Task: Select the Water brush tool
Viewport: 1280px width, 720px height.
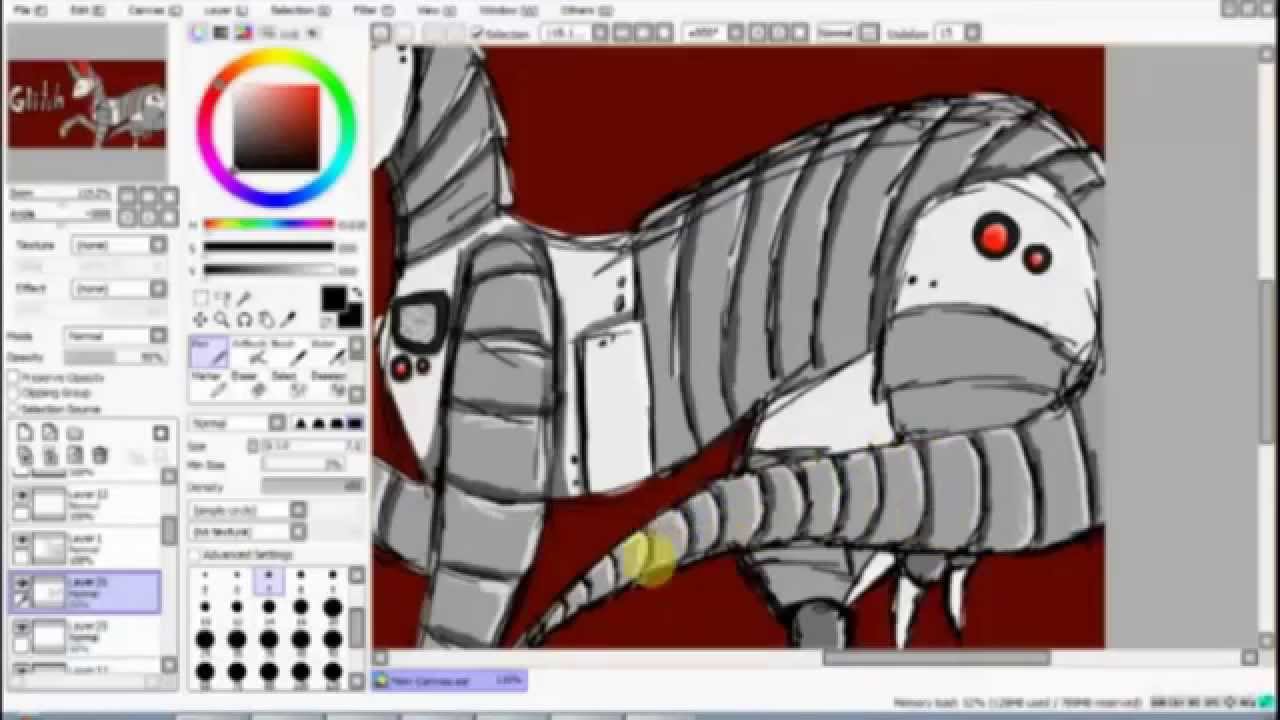Action: tap(329, 352)
